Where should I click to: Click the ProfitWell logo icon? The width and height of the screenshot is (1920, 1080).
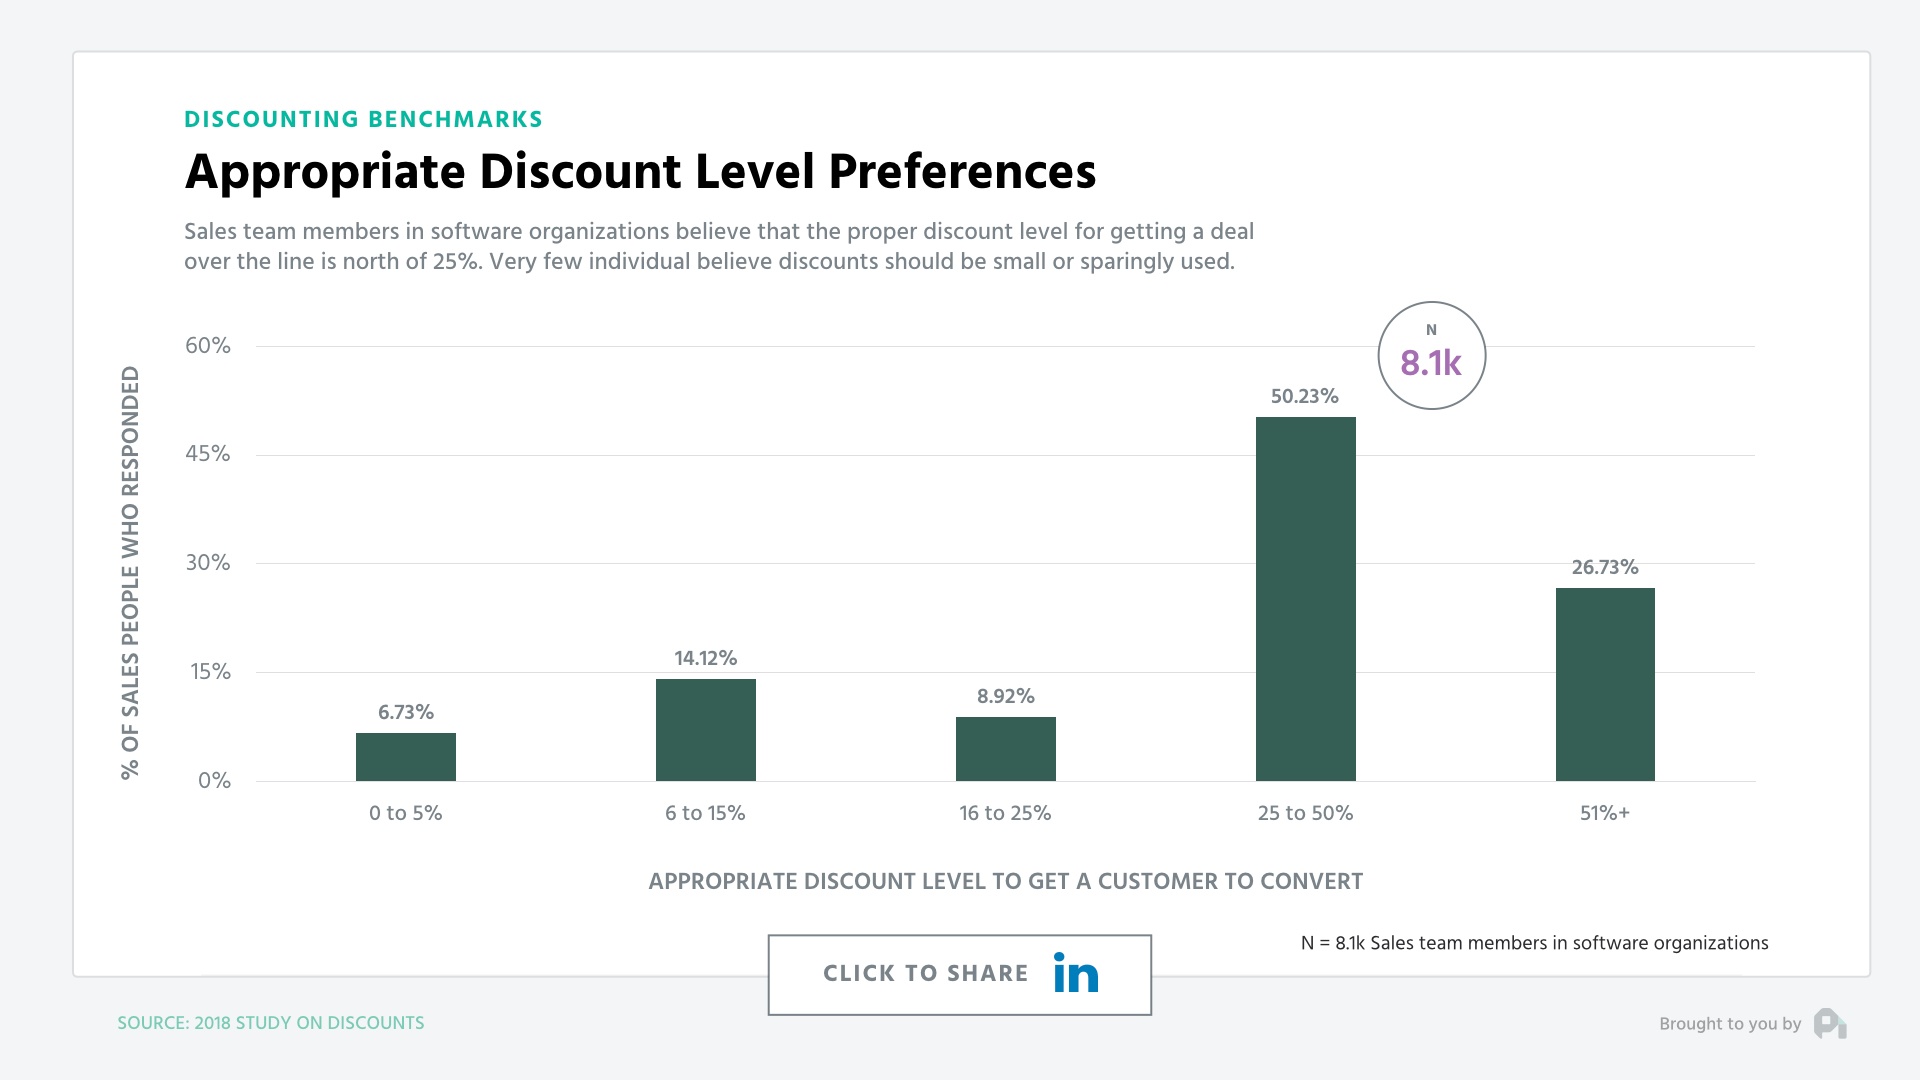pyautogui.click(x=1830, y=1023)
